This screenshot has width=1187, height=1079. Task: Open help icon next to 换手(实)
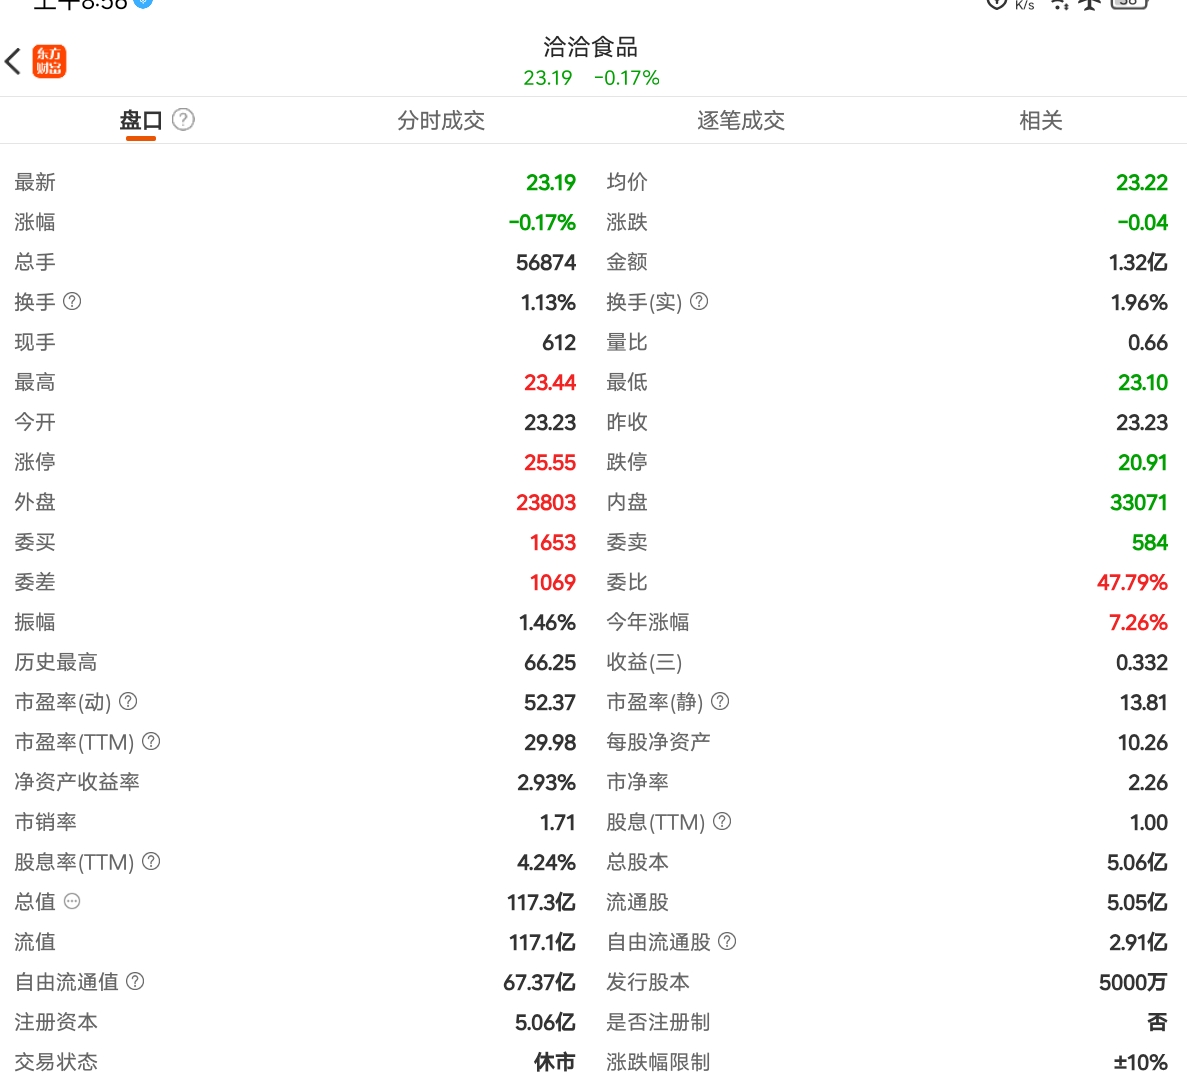(x=699, y=301)
